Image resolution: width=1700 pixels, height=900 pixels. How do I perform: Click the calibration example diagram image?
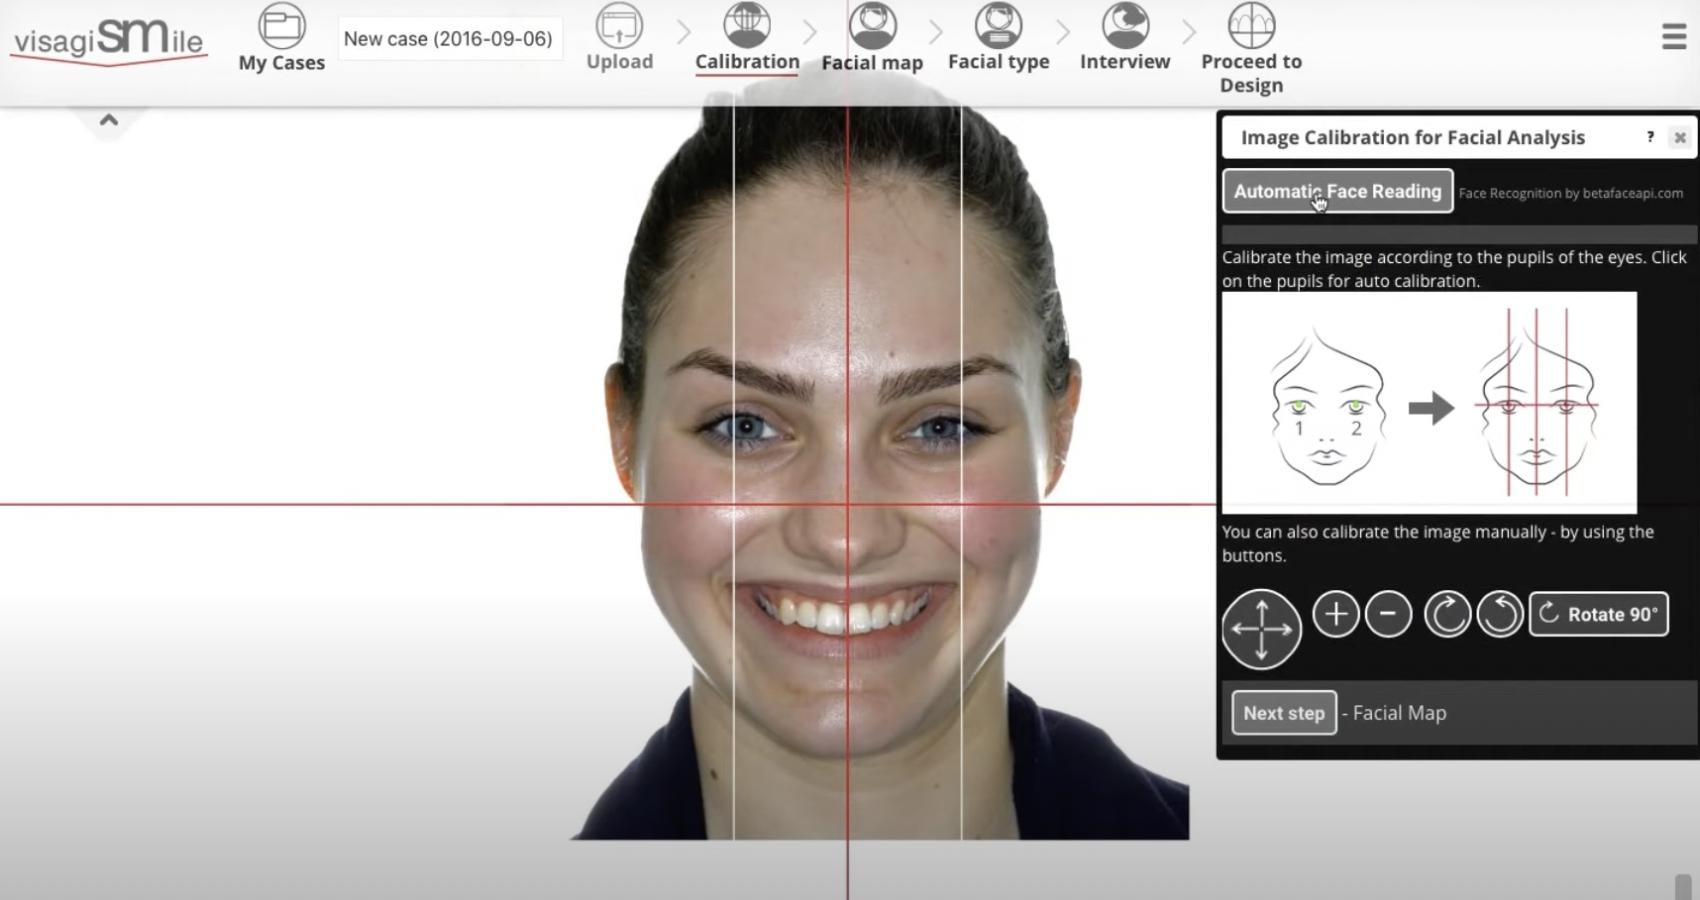tap(1429, 402)
